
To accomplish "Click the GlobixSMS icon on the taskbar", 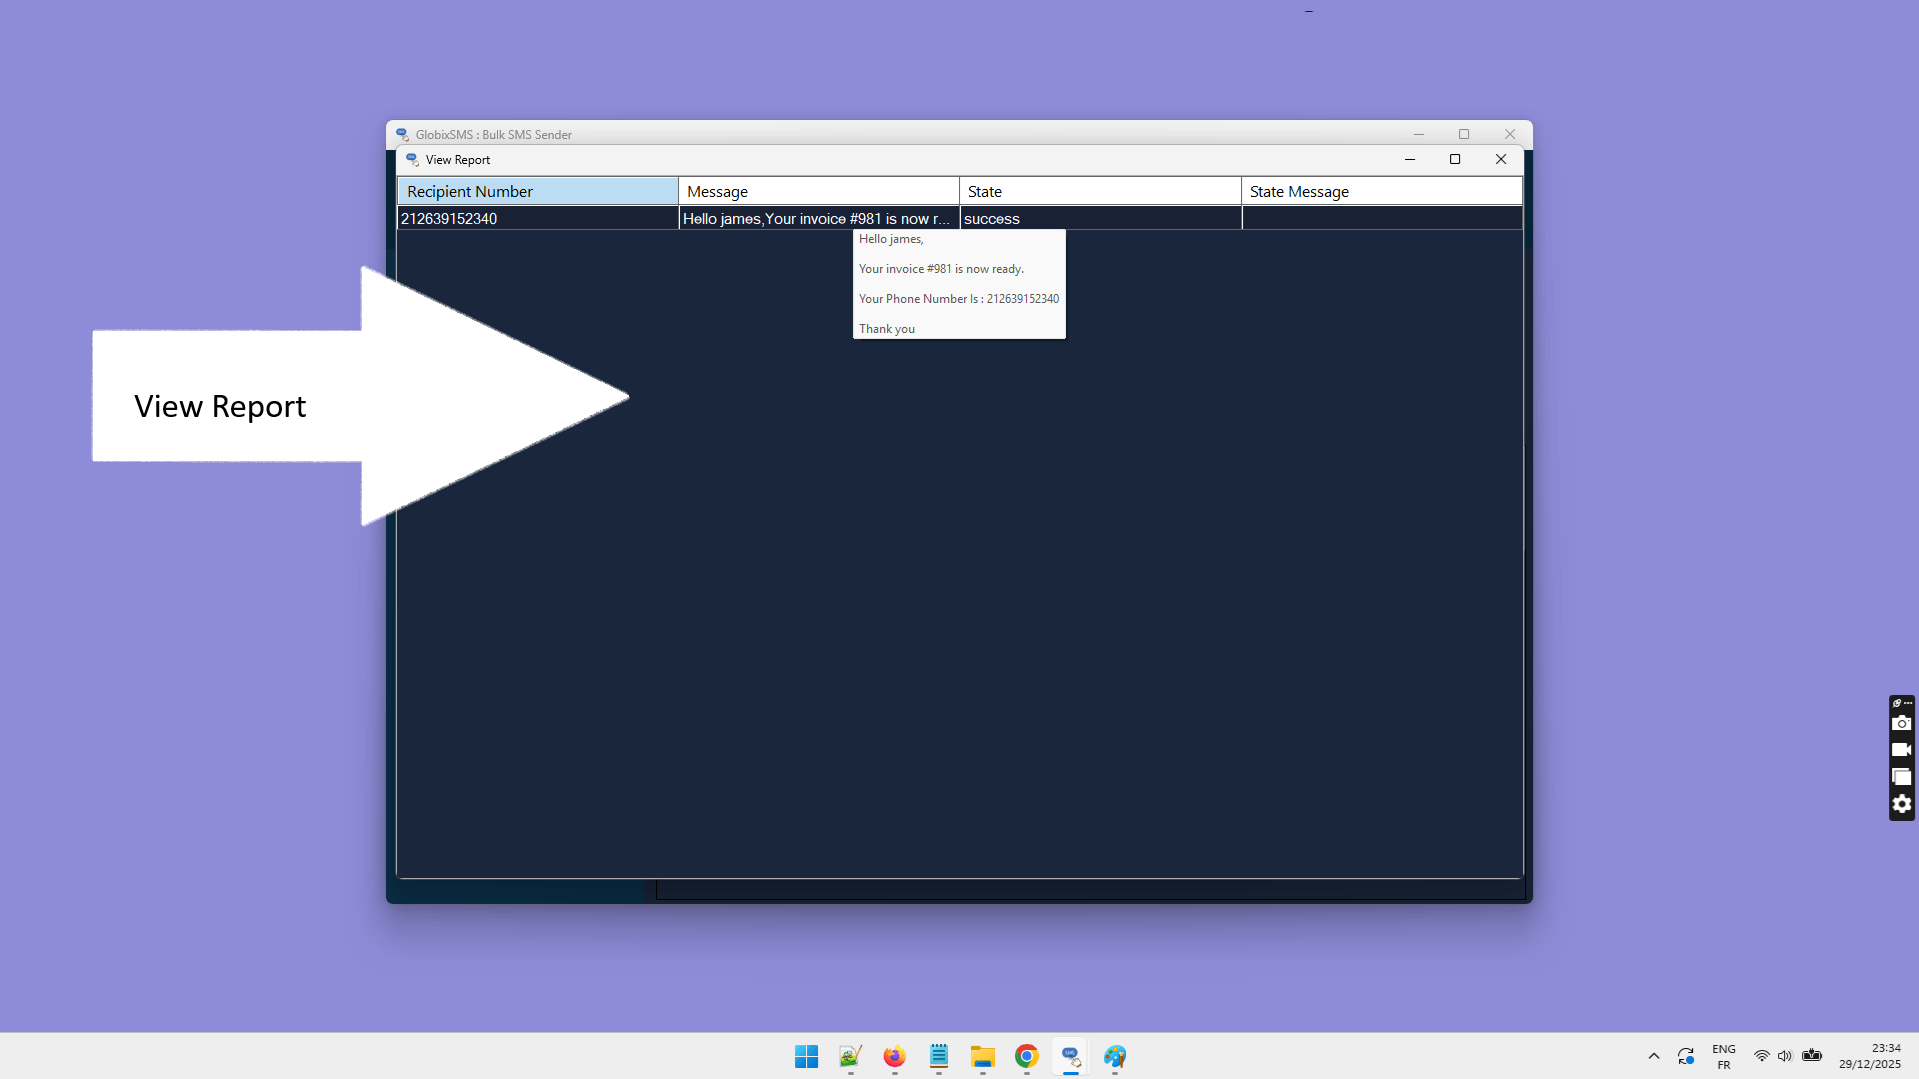I will click(x=1070, y=1056).
